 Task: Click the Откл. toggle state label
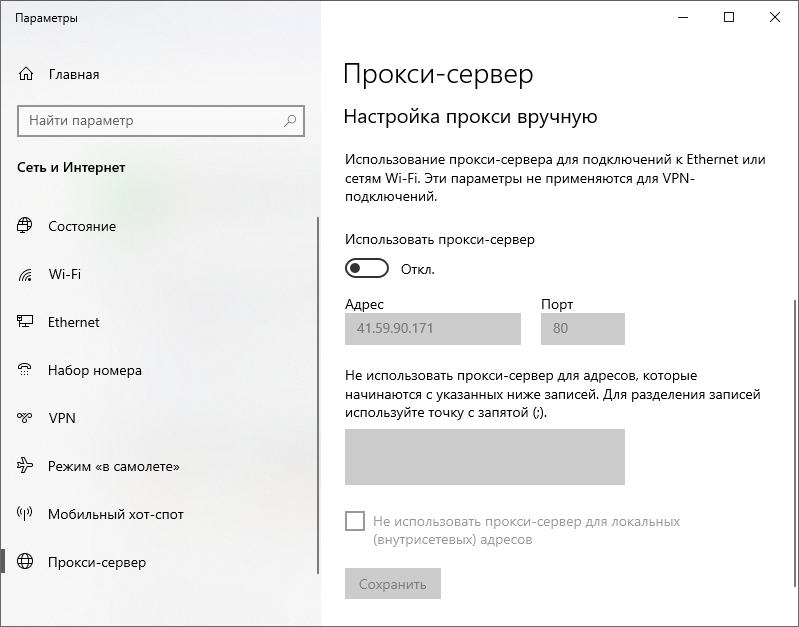point(417,269)
